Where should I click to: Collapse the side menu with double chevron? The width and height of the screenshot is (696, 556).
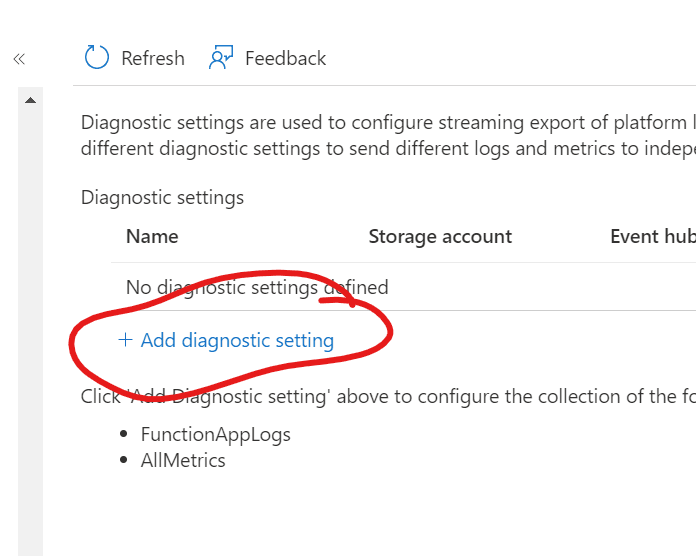click(19, 59)
